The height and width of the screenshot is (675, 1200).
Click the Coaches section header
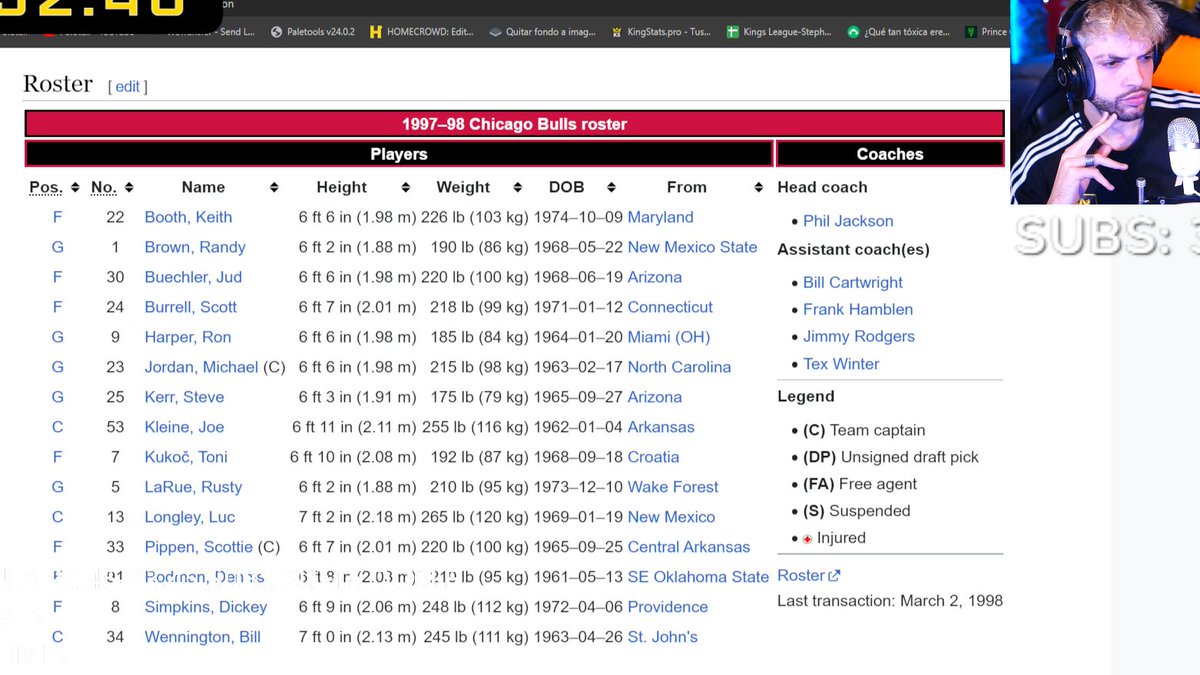point(890,154)
